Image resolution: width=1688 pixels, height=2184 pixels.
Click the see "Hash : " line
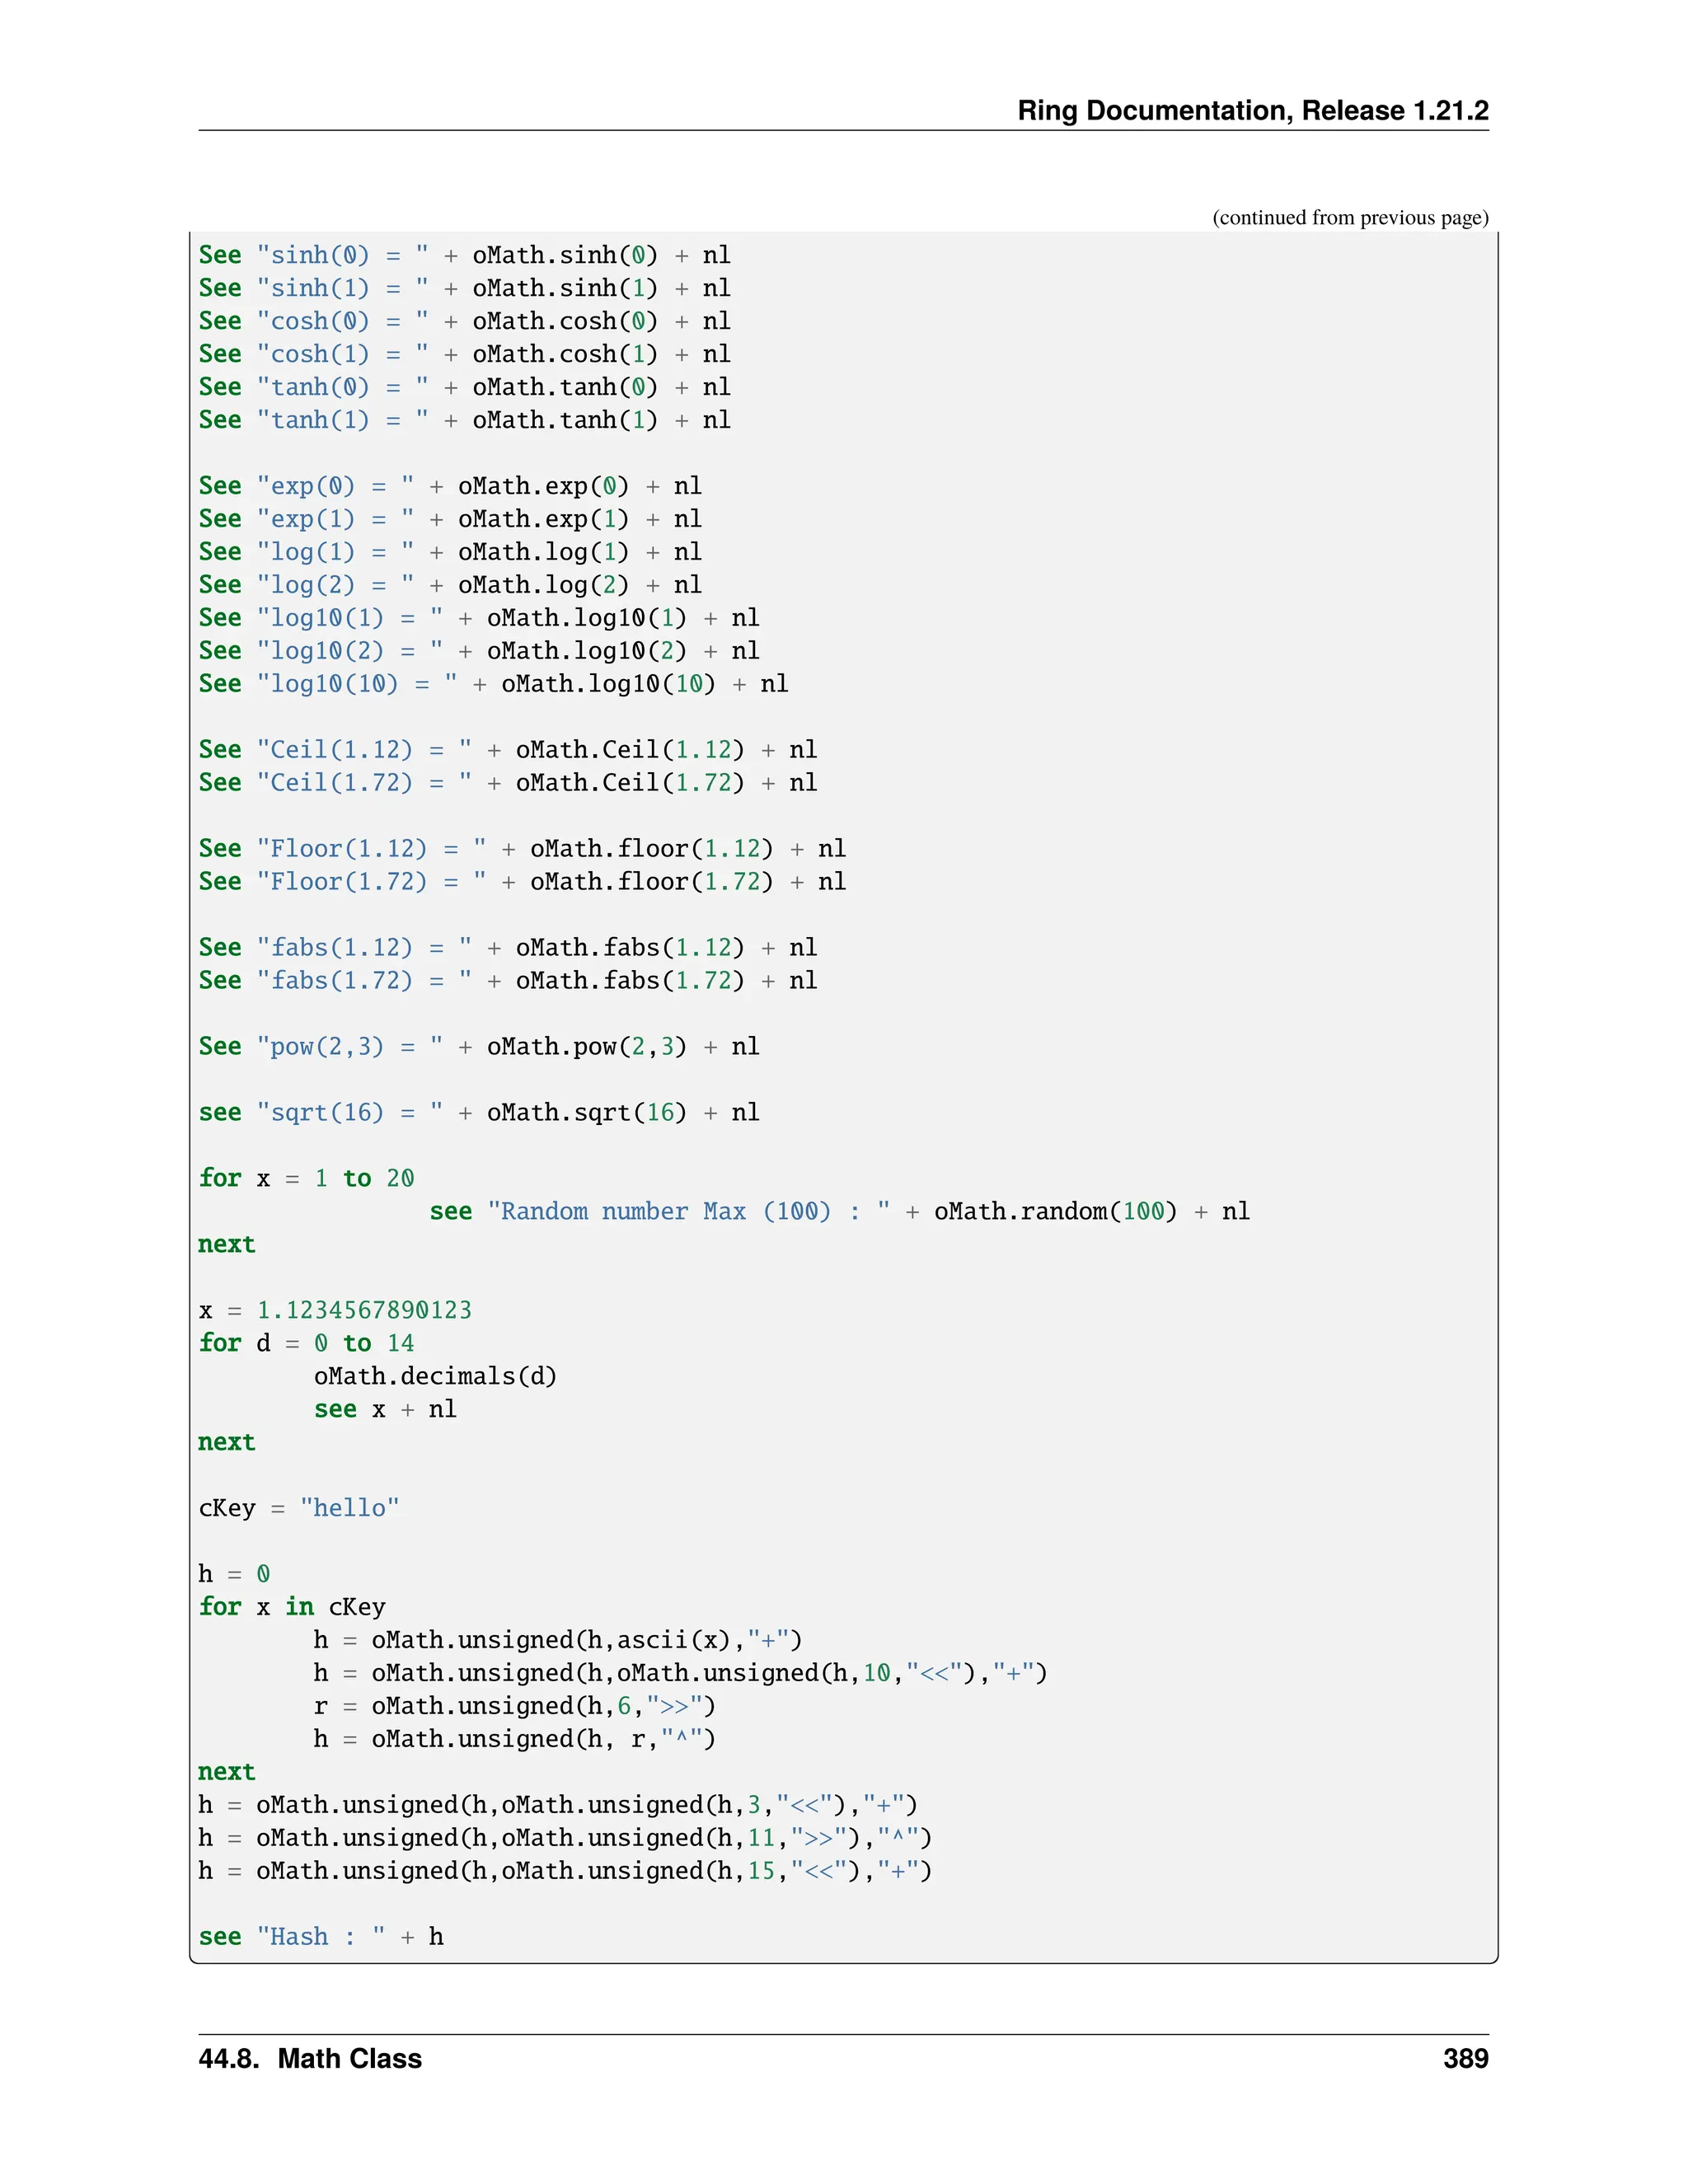[320, 1937]
